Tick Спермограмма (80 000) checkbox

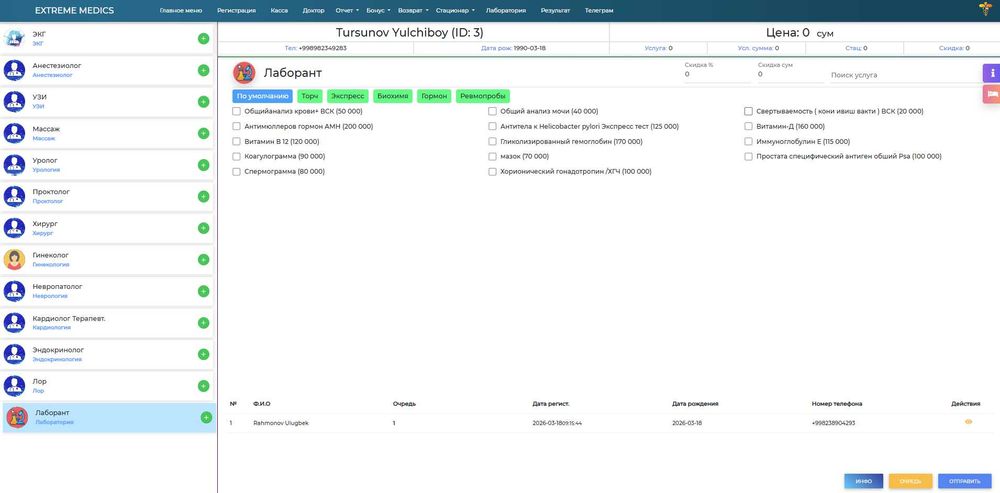click(x=237, y=172)
